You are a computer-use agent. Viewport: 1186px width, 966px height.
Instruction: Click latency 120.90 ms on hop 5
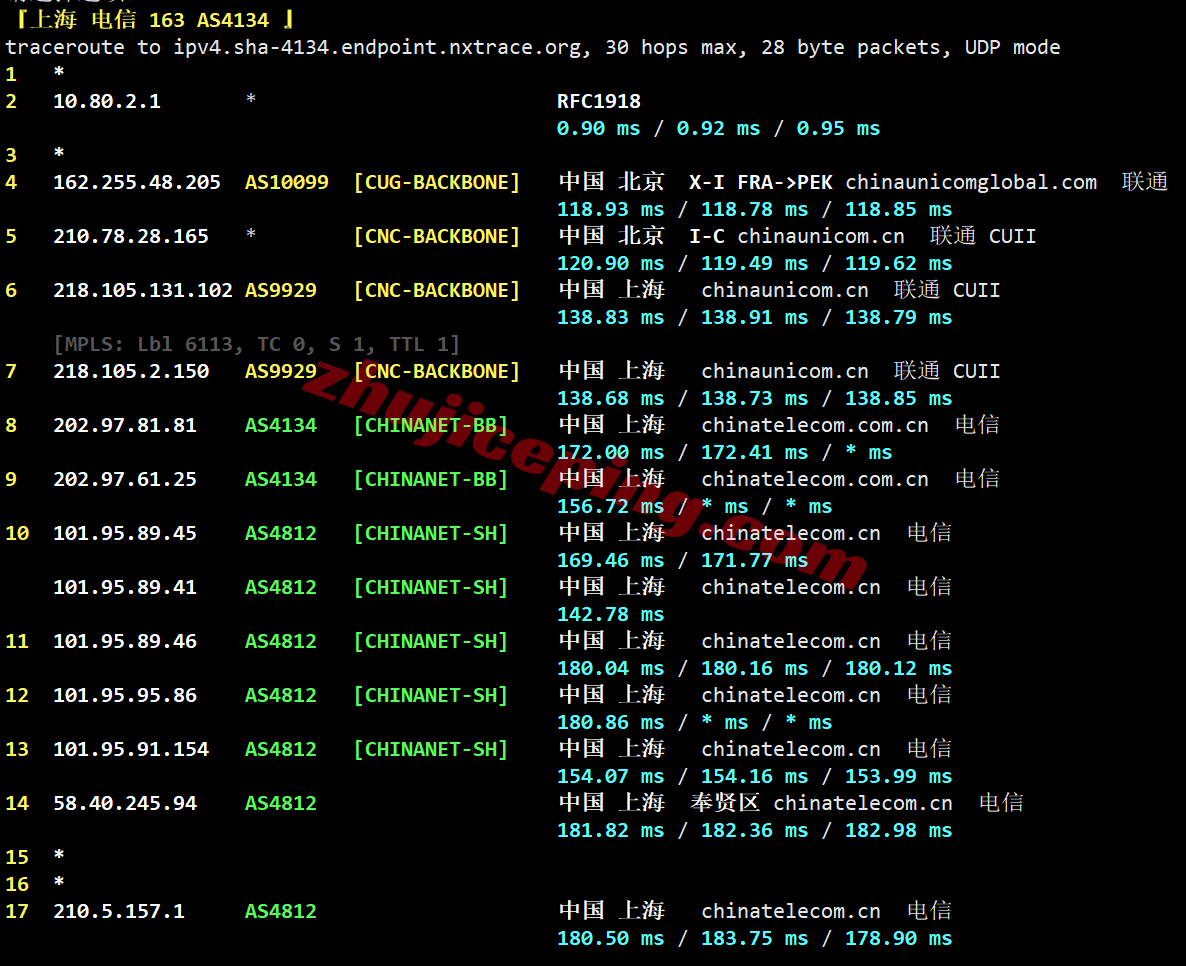point(610,263)
